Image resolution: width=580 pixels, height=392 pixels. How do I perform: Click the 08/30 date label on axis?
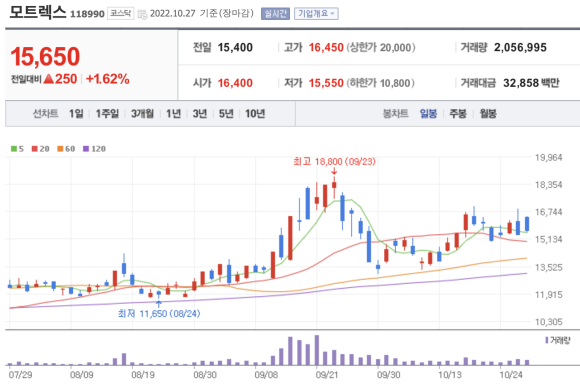point(205,375)
